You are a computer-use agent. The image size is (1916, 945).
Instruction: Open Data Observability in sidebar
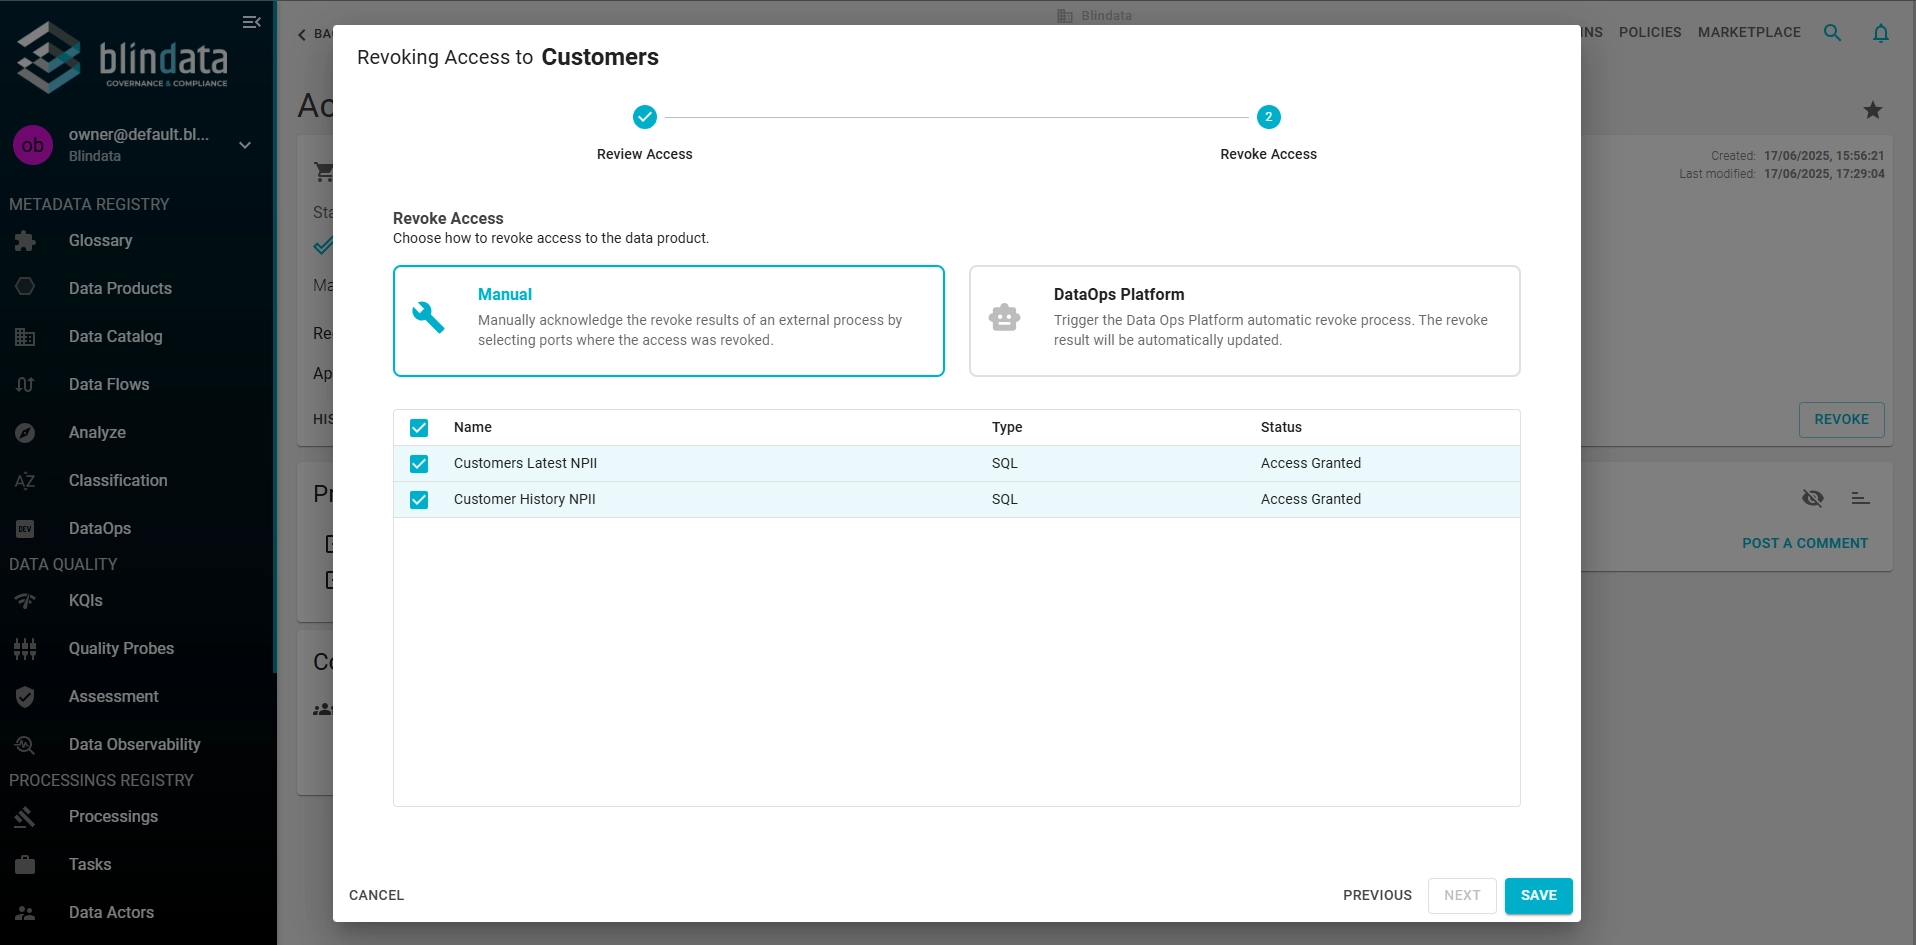[x=134, y=745]
